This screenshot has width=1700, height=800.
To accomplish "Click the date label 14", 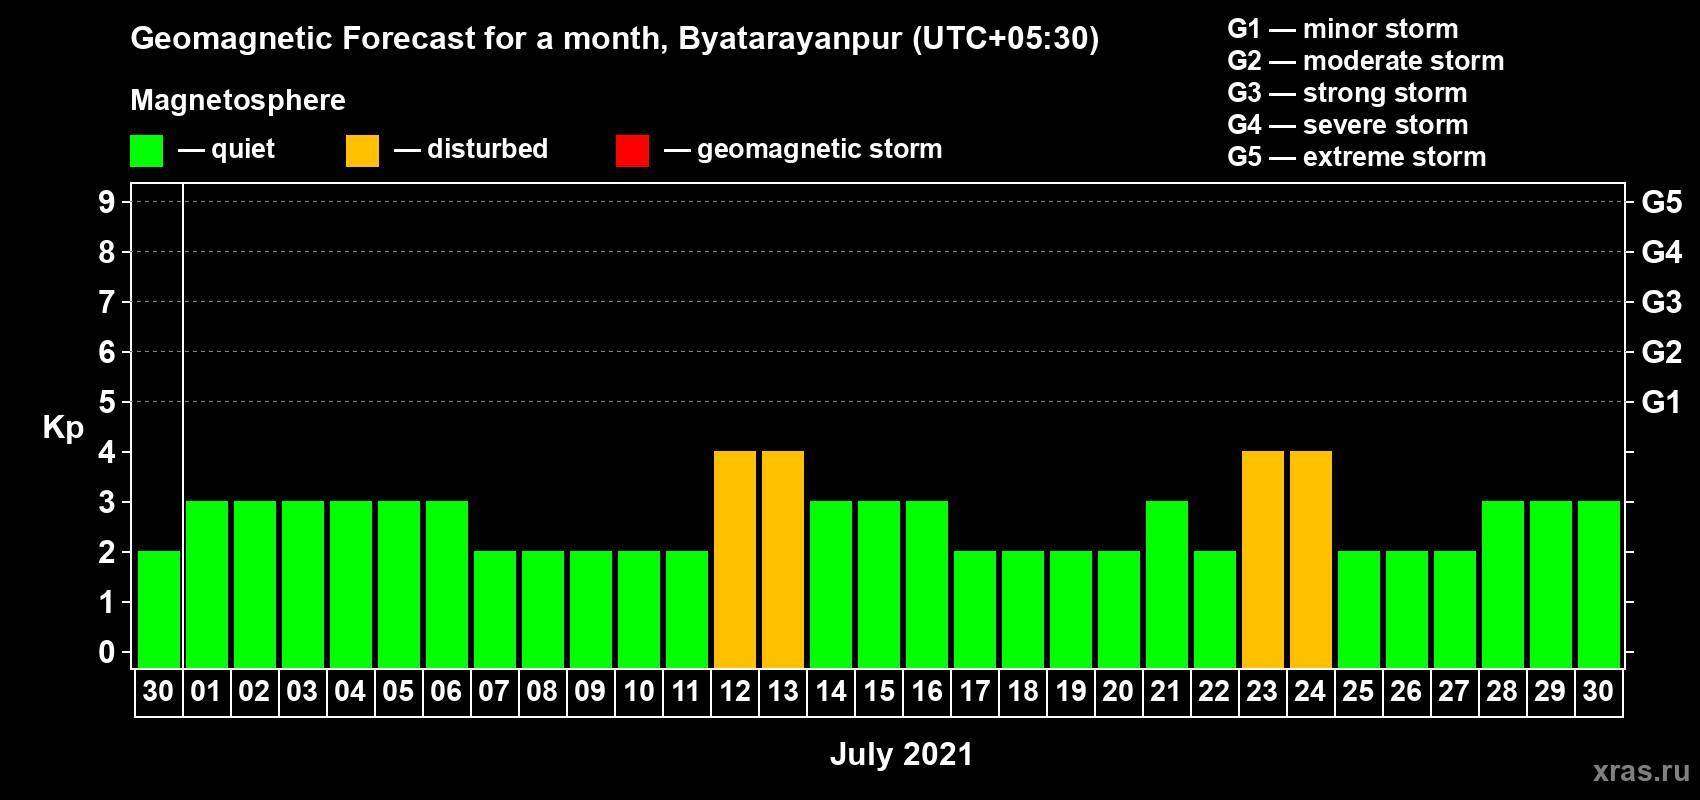I will [830, 691].
